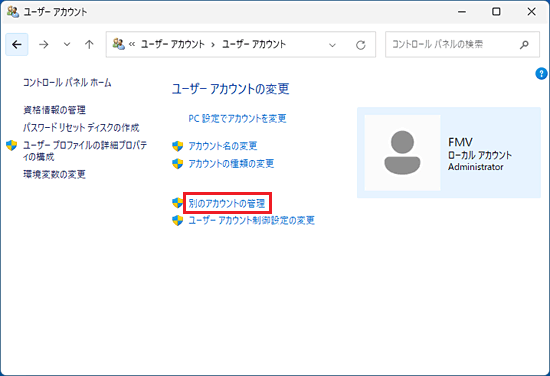The image size is (550, 376).
Task: Click the user accounts icon in address bar
Action: coord(119,44)
